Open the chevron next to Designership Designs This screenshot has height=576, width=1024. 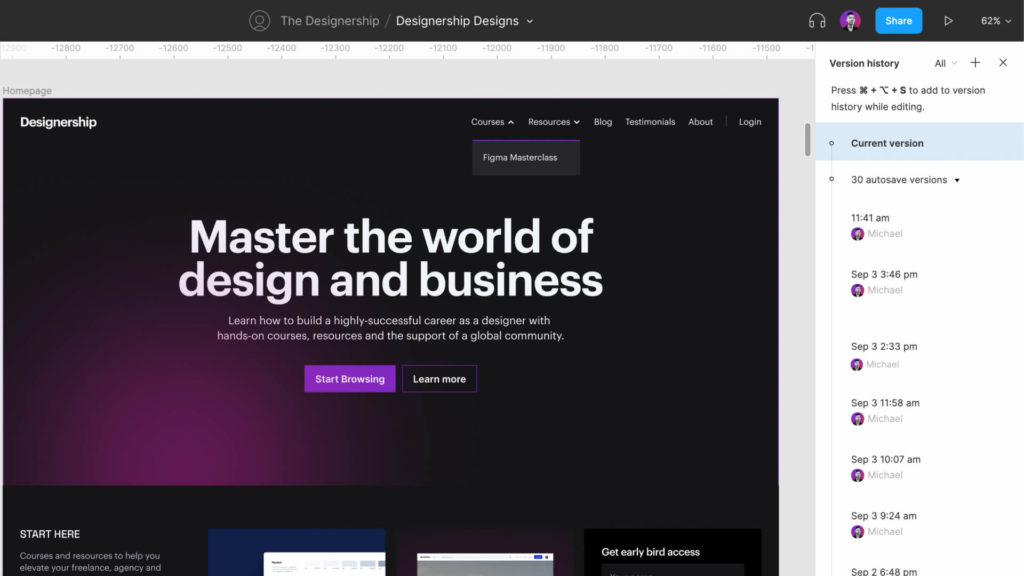531,20
